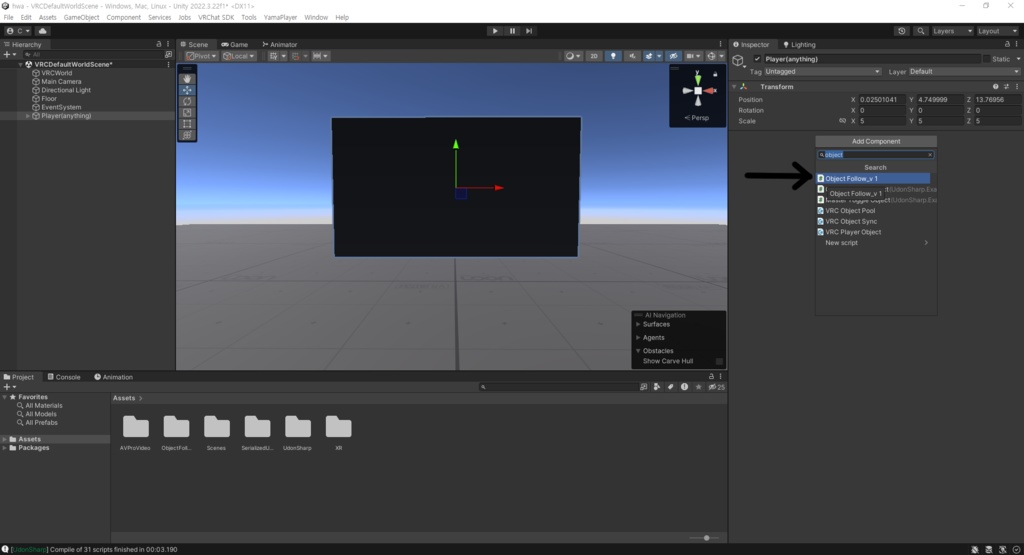Image resolution: width=1024 pixels, height=555 pixels.
Task: Open snap increment settings icon
Action: click(x=320, y=56)
